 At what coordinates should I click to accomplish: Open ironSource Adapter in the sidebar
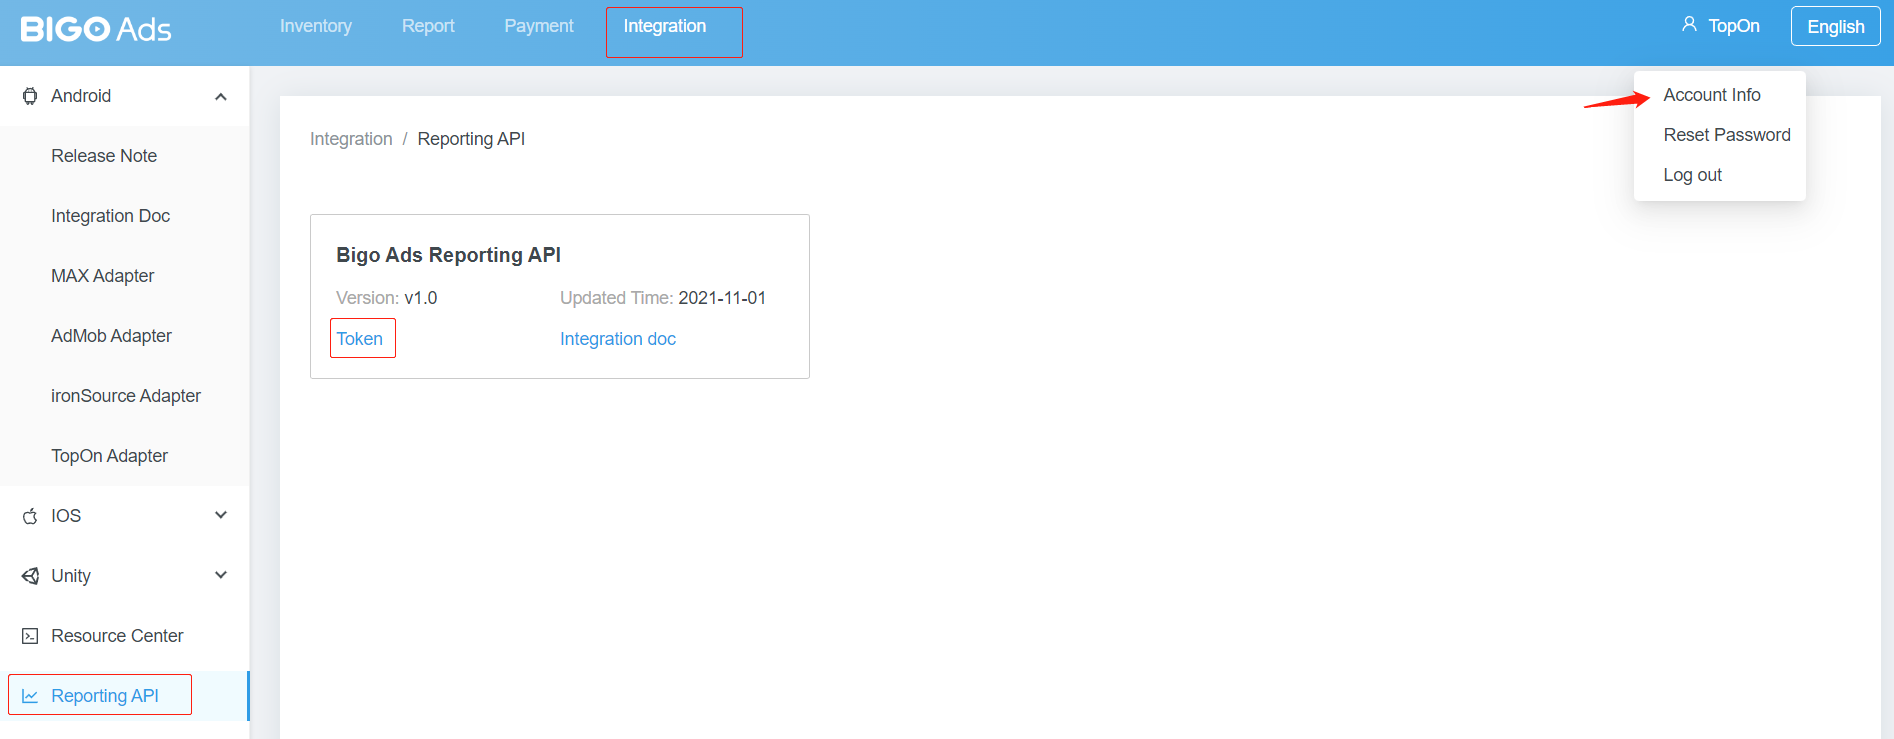point(126,396)
